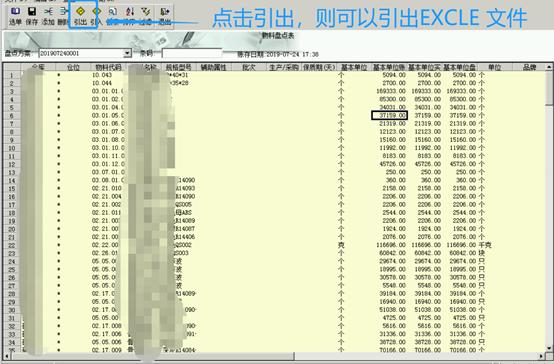554x364 pixels.
Task: Click the vertical scrollbar up arrow
Action: (549, 67)
